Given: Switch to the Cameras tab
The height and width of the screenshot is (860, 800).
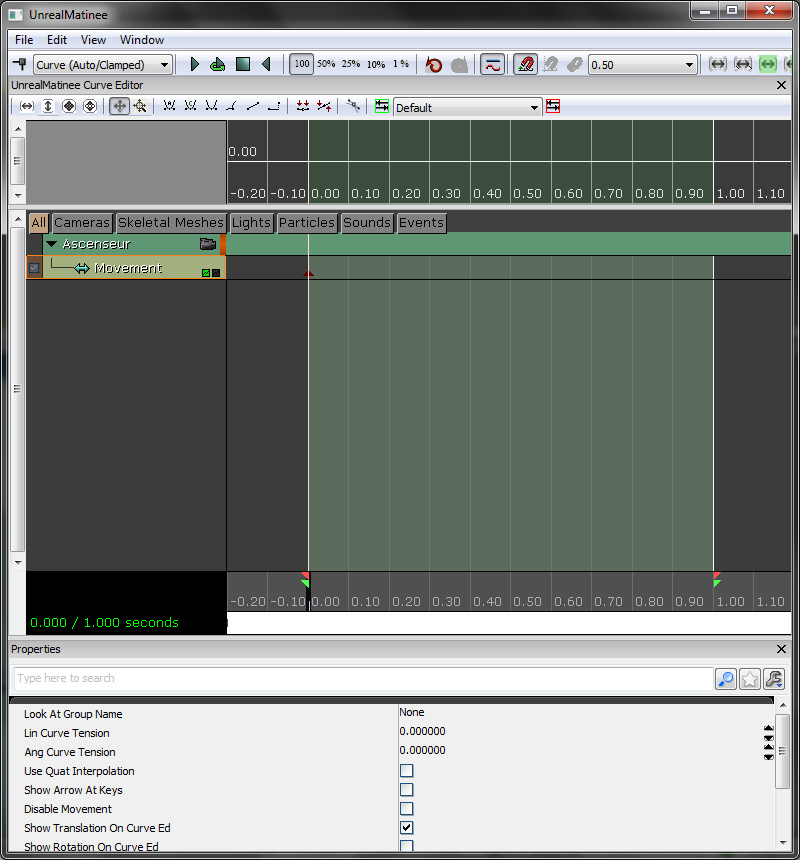Looking at the screenshot, I should [x=82, y=223].
